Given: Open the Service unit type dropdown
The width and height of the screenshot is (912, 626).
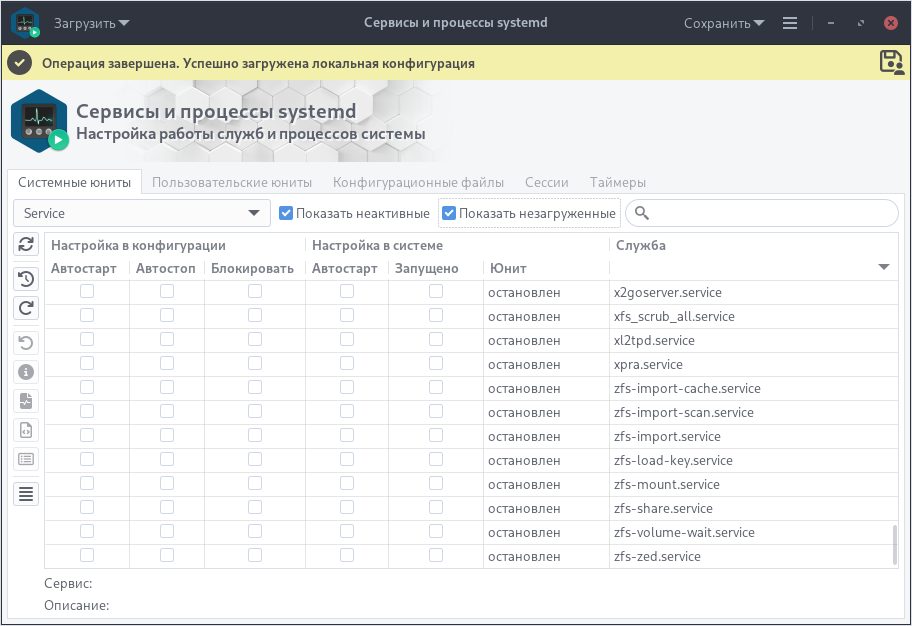Looking at the screenshot, I should click(141, 213).
